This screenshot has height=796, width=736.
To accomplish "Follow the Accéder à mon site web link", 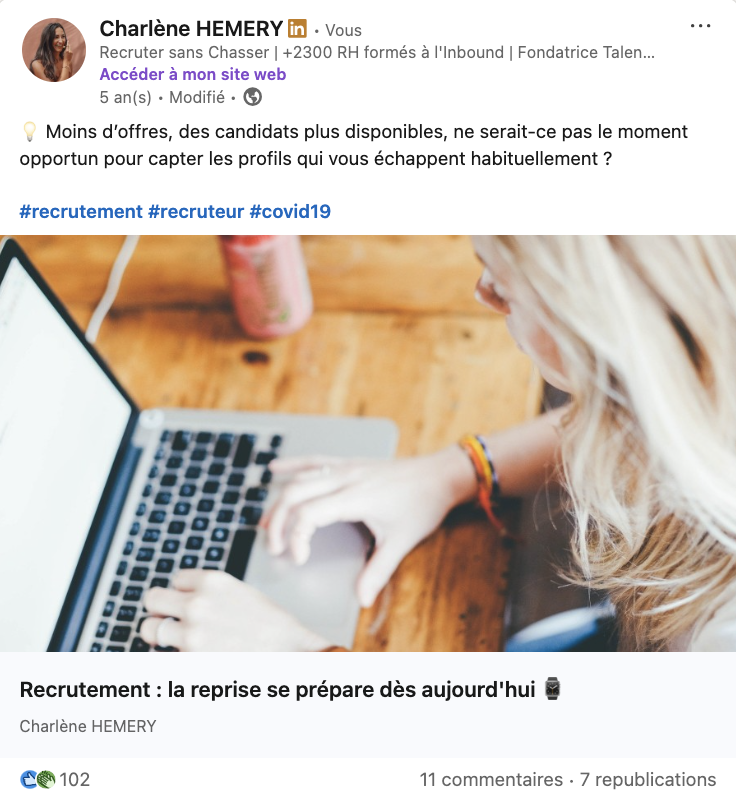I will tap(193, 74).
